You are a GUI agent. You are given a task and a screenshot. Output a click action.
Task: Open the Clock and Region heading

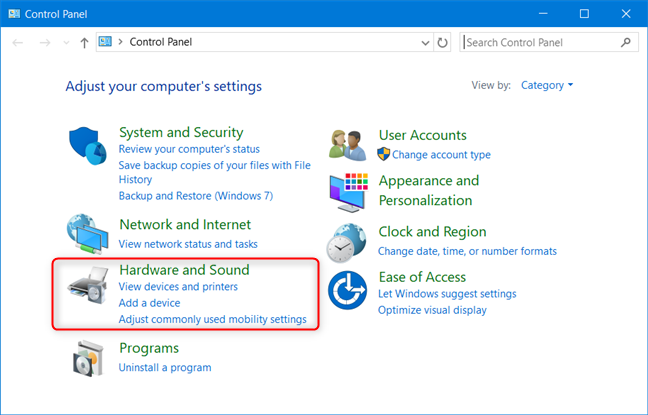coord(432,232)
